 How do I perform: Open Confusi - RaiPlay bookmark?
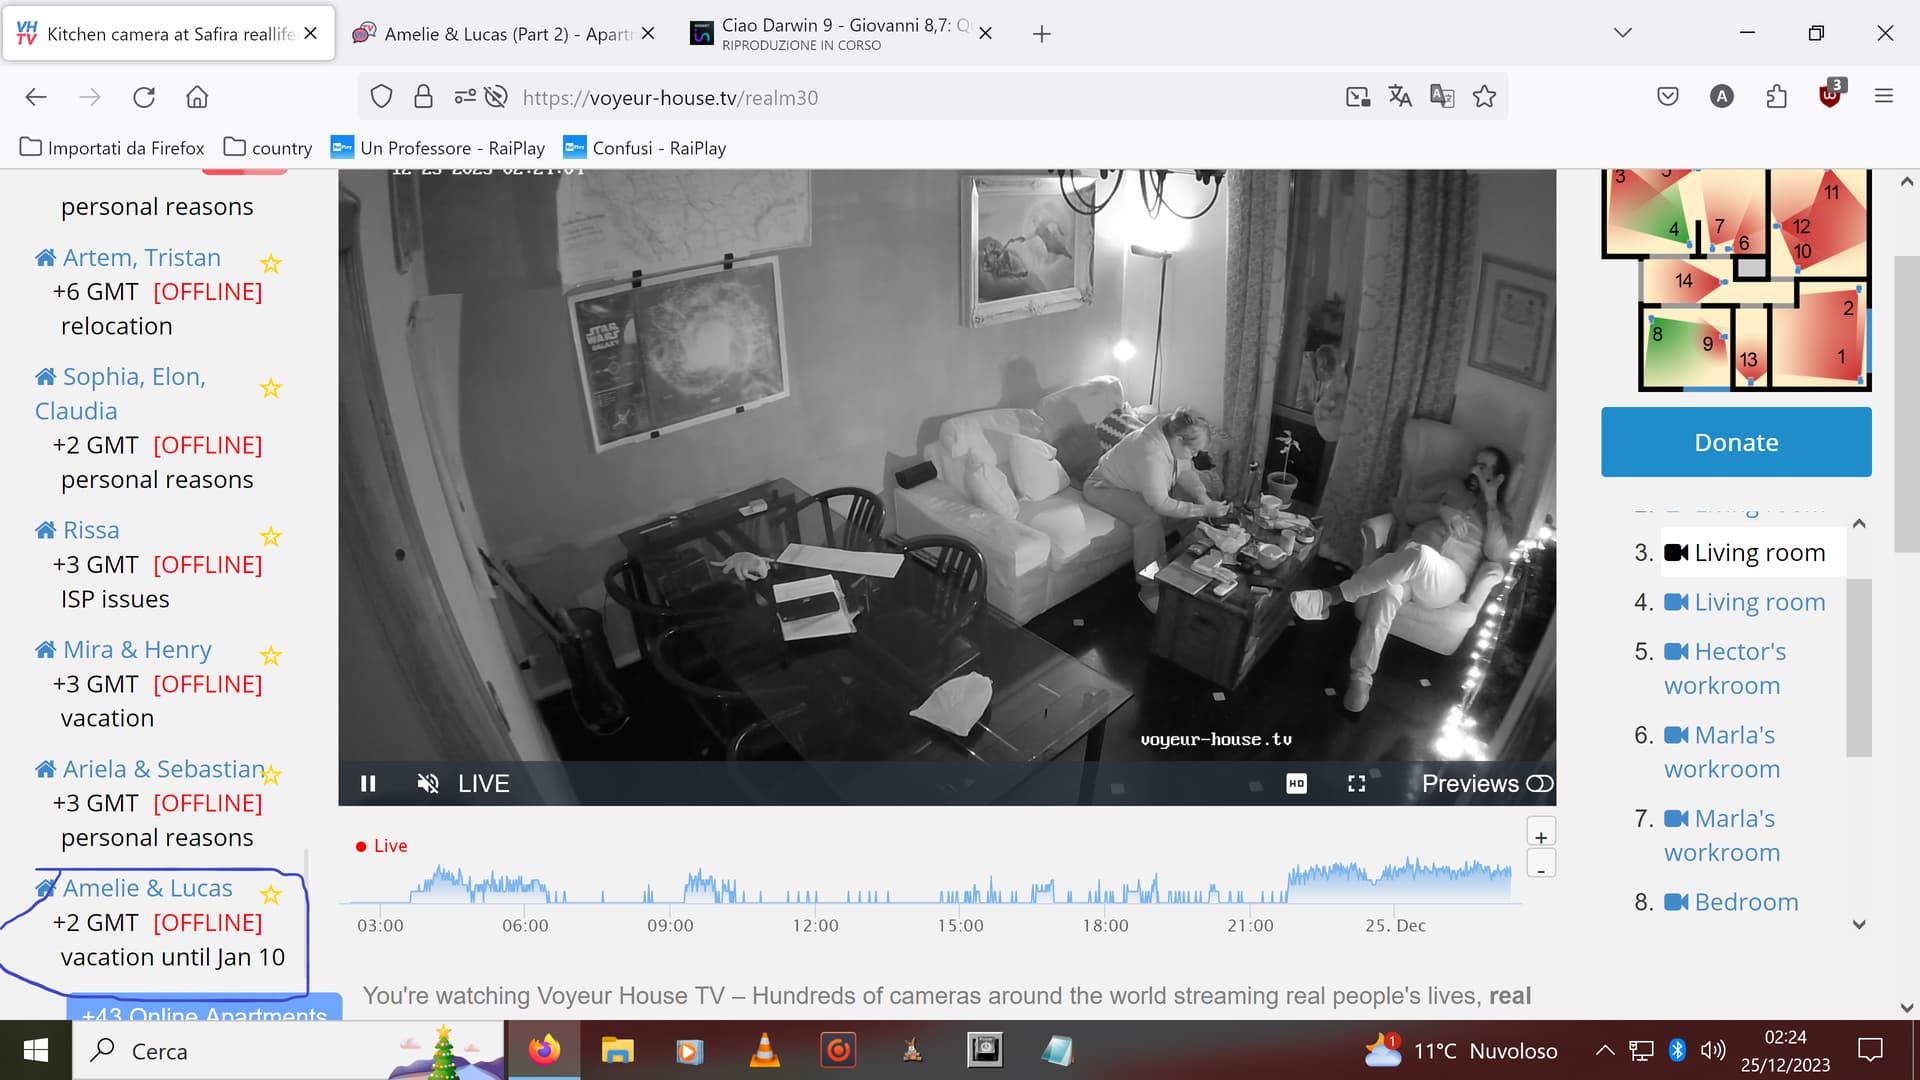coord(645,148)
